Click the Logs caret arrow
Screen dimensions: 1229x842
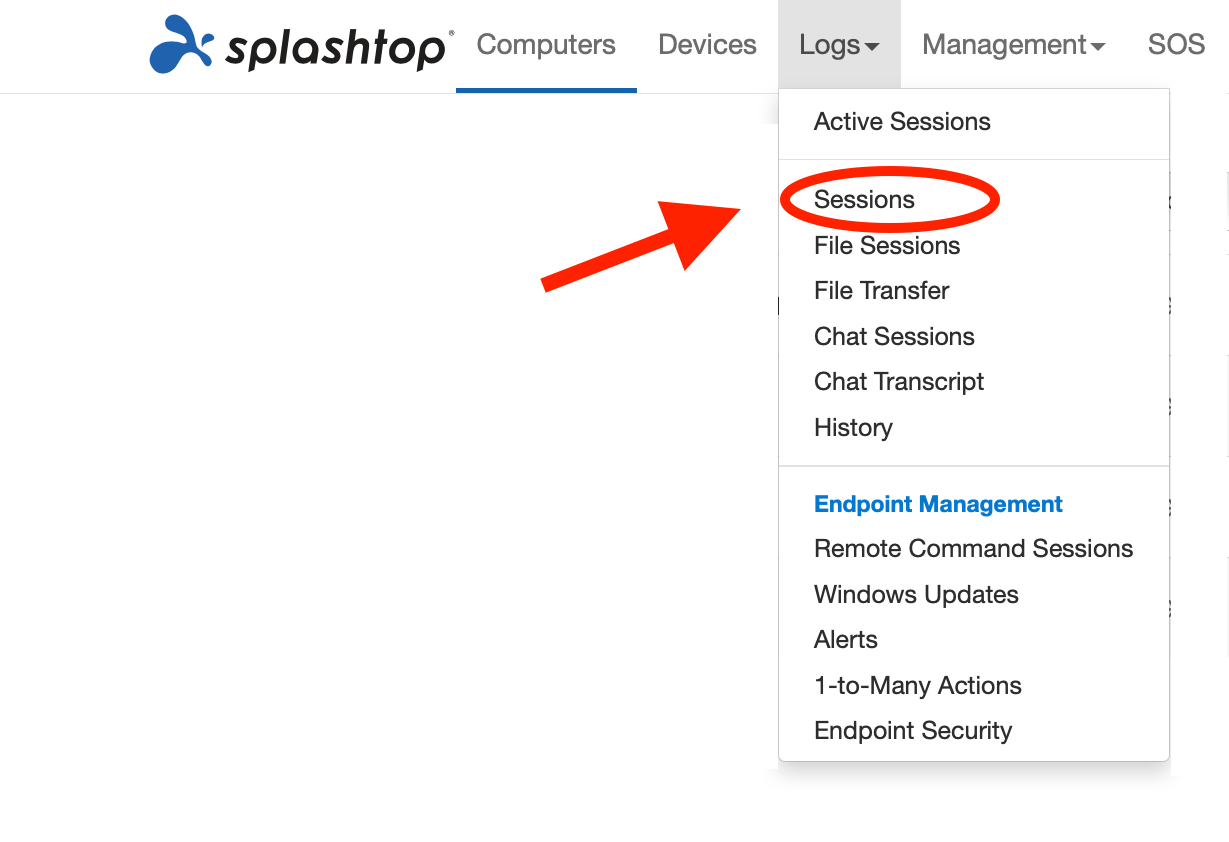(872, 47)
